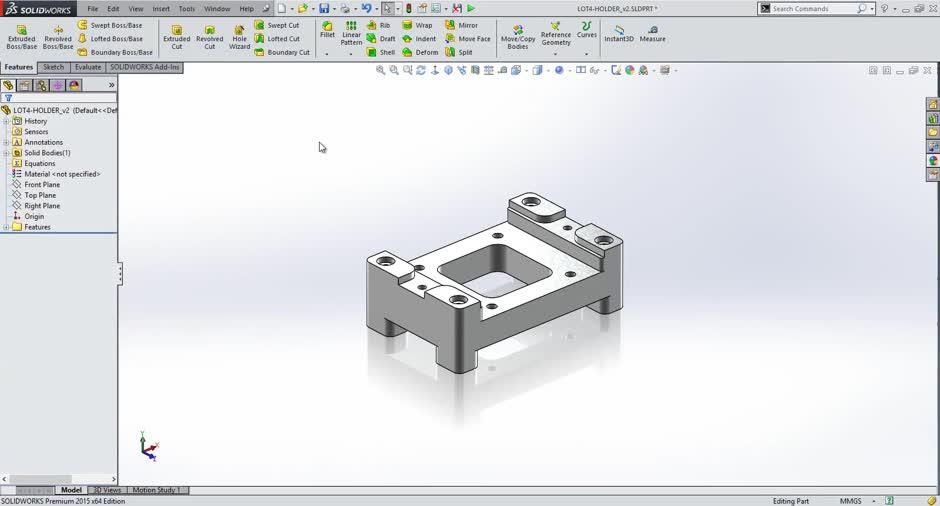Screen dimensions: 940x506
Task: Open the Tools menu
Action: 187,8
